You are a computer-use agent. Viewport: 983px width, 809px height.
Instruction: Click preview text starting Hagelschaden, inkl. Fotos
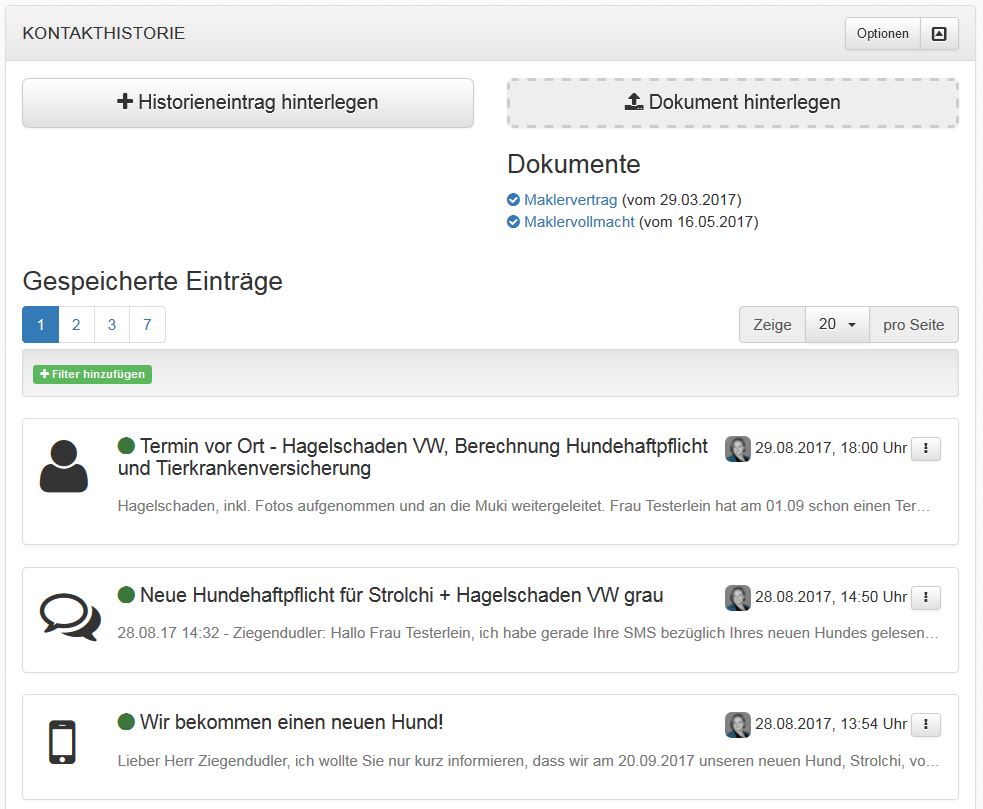click(523, 506)
